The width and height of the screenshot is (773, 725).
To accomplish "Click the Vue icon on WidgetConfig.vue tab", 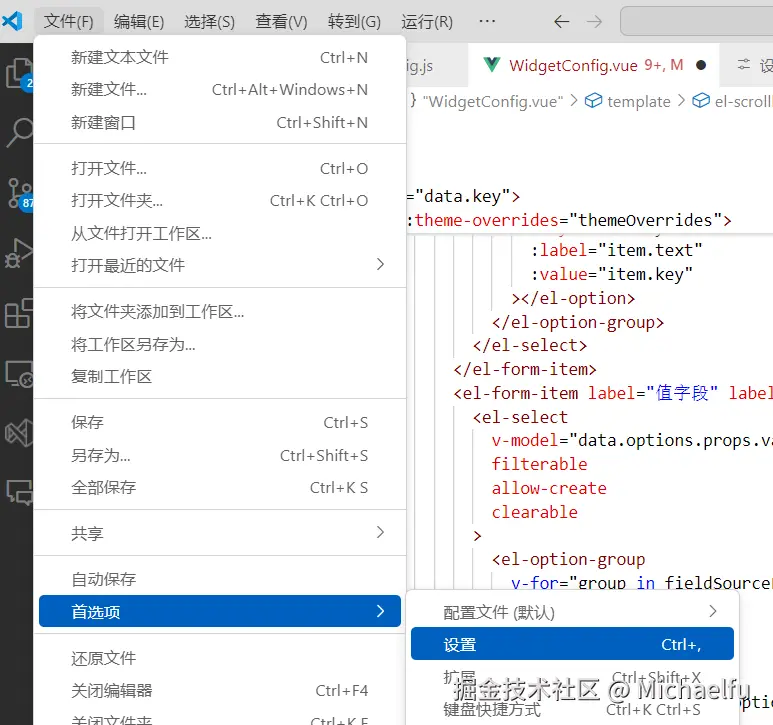I will pos(492,65).
